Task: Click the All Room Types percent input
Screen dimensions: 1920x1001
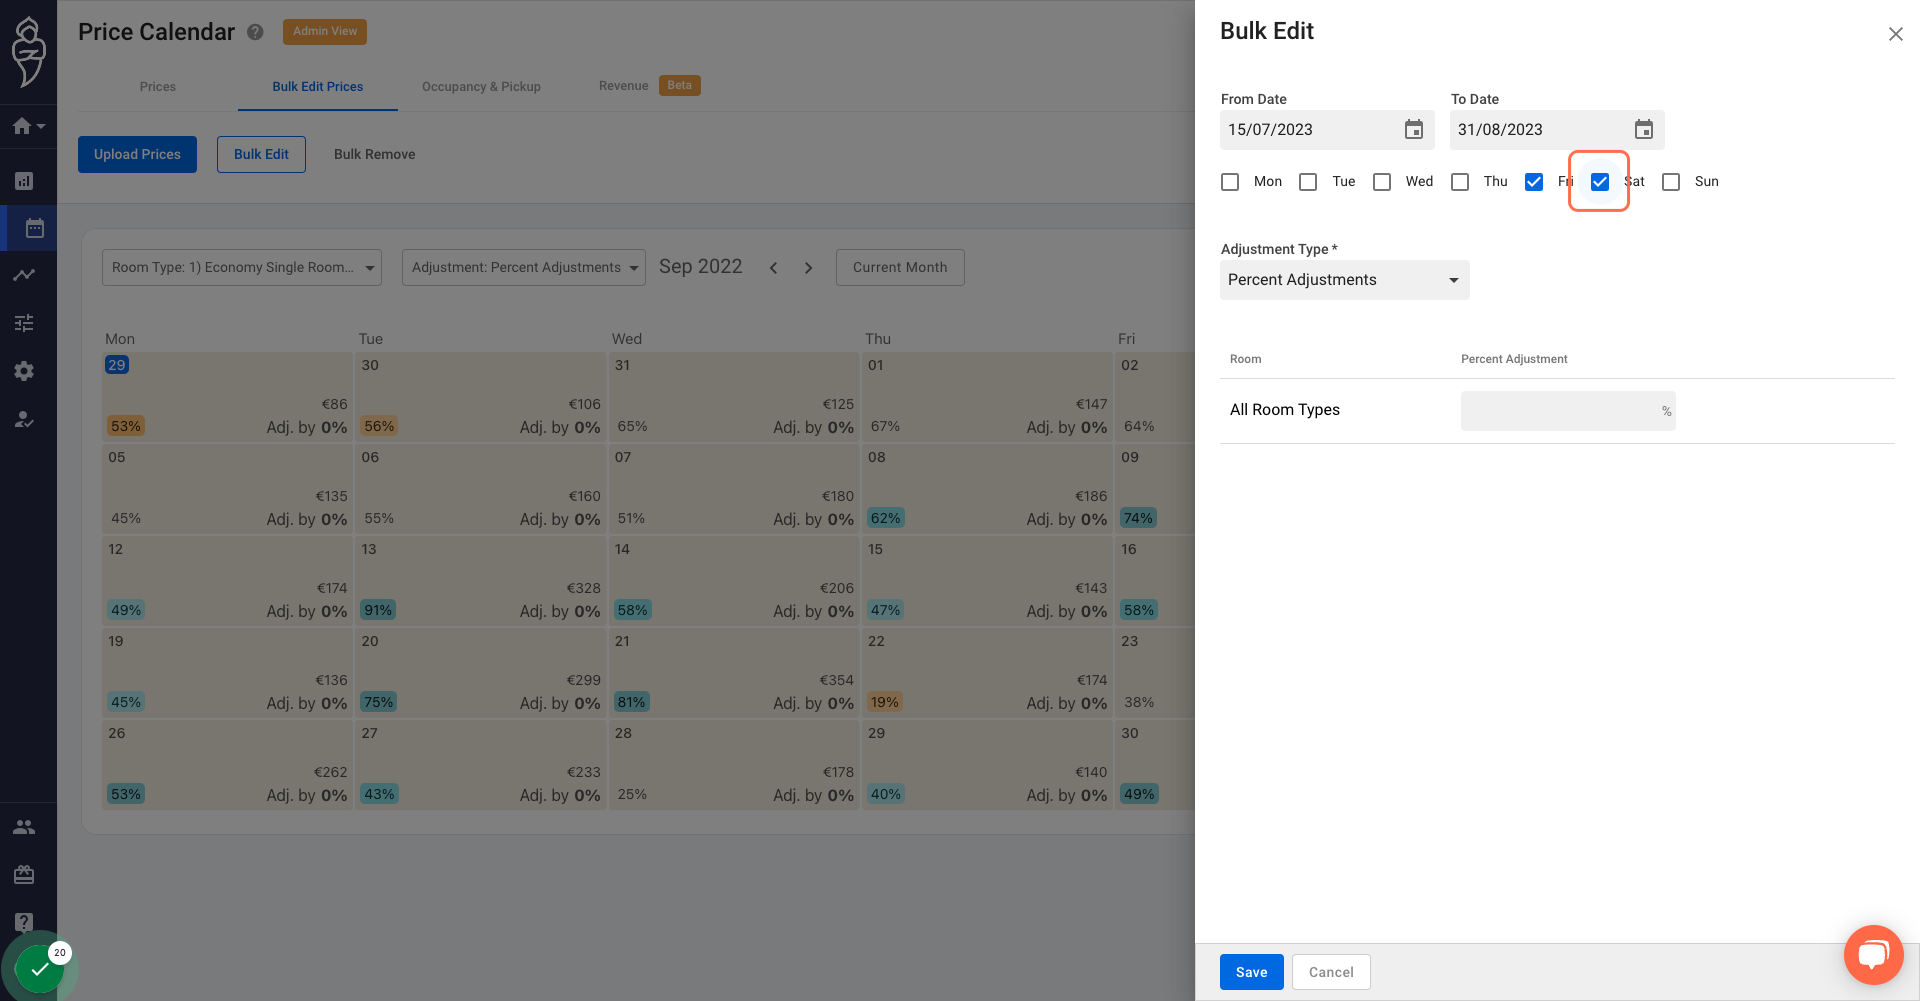Action: pos(1567,411)
